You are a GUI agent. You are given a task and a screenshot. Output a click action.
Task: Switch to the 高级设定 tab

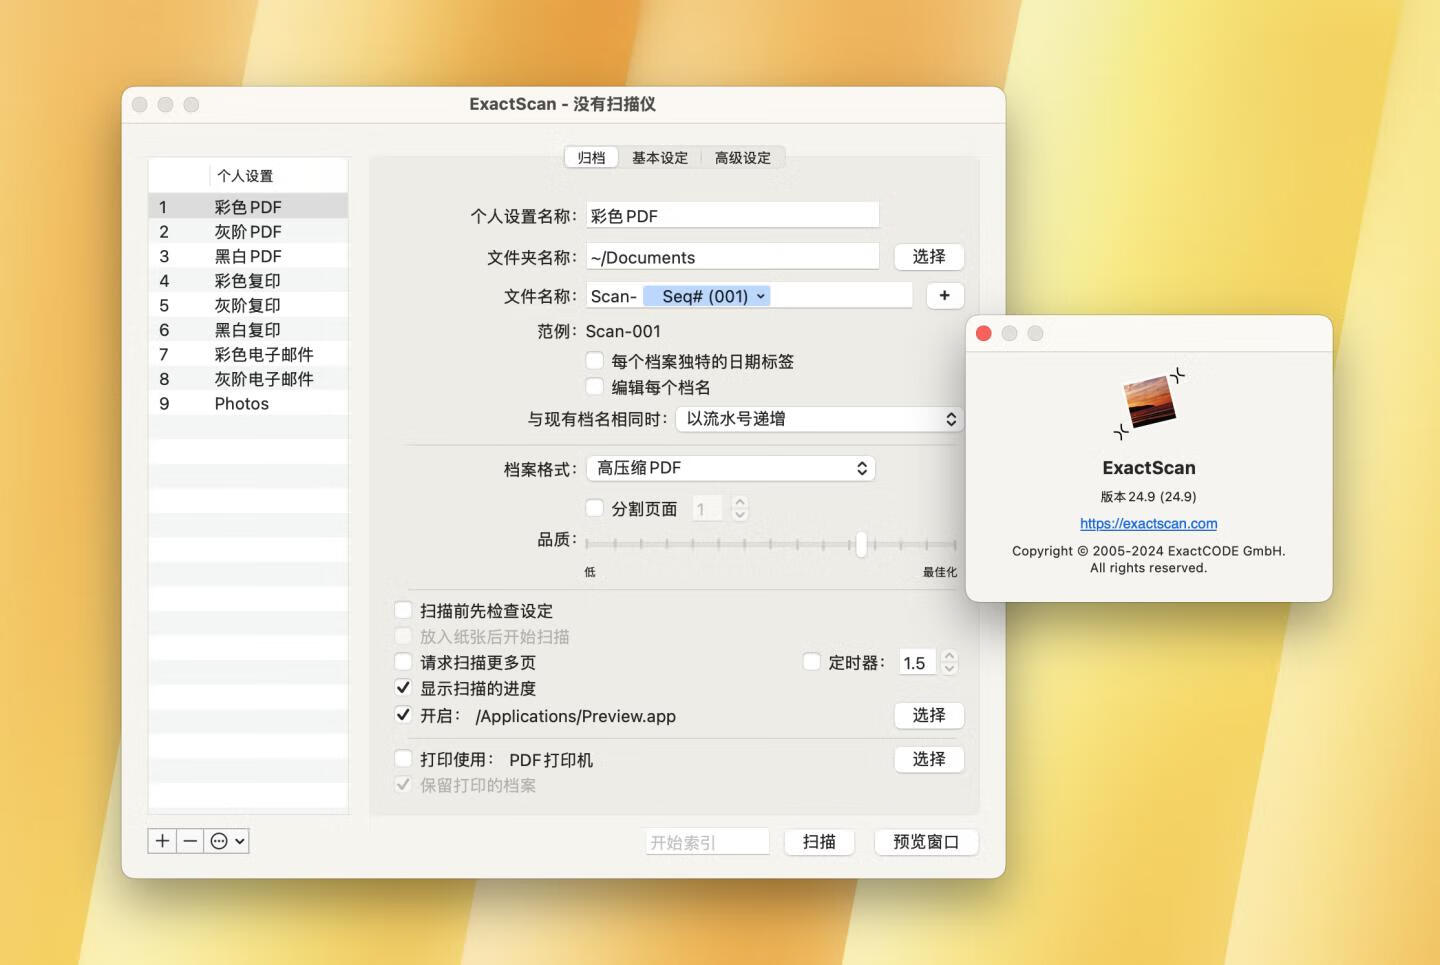point(743,158)
